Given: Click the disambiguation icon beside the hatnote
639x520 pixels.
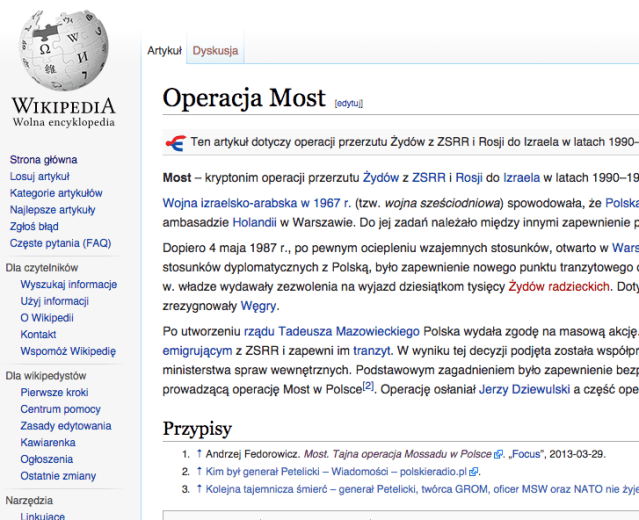Looking at the screenshot, I should pyautogui.click(x=176, y=142).
